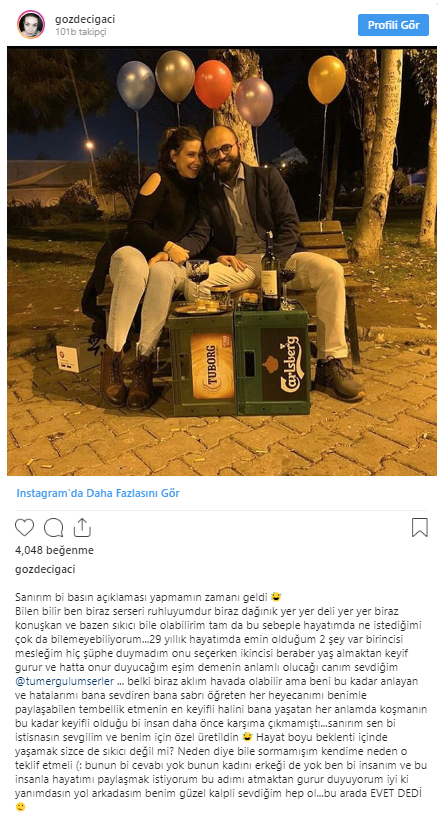Click the Tuborg crate in the photo
Image resolution: width=438 pixels, height=818 pixels.
(203, 360)
